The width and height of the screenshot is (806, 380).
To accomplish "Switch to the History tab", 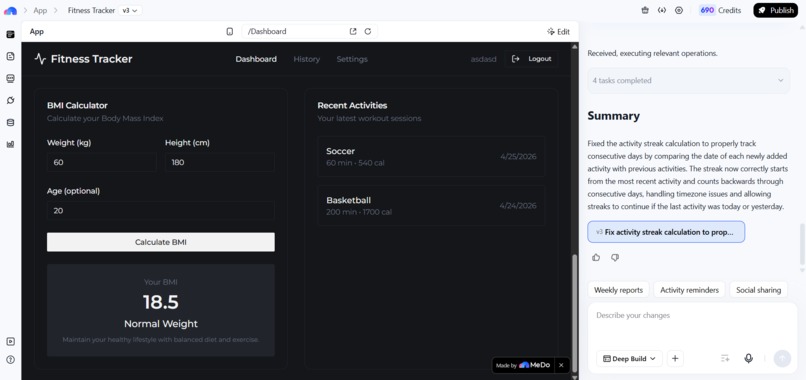I will (306, 59).
